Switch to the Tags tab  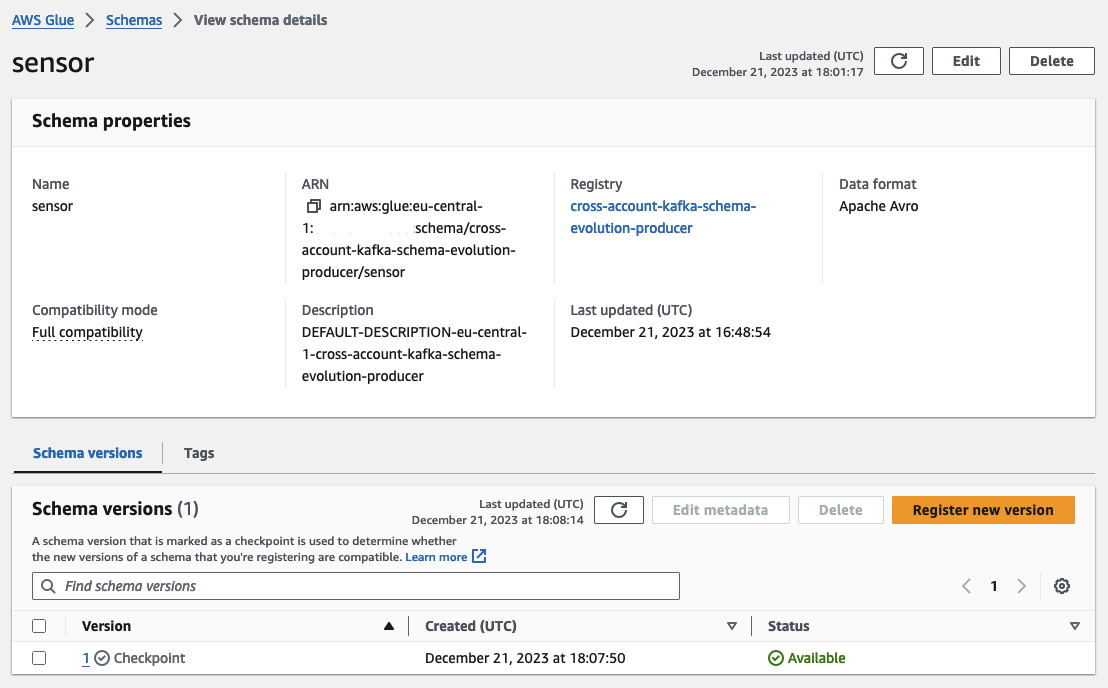point(199,453)
